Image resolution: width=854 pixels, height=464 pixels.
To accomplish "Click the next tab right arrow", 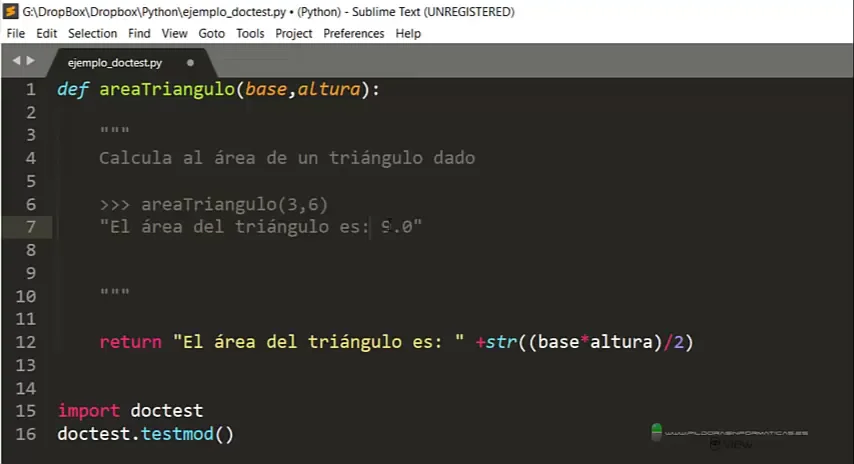I will (x=30, y=60).
